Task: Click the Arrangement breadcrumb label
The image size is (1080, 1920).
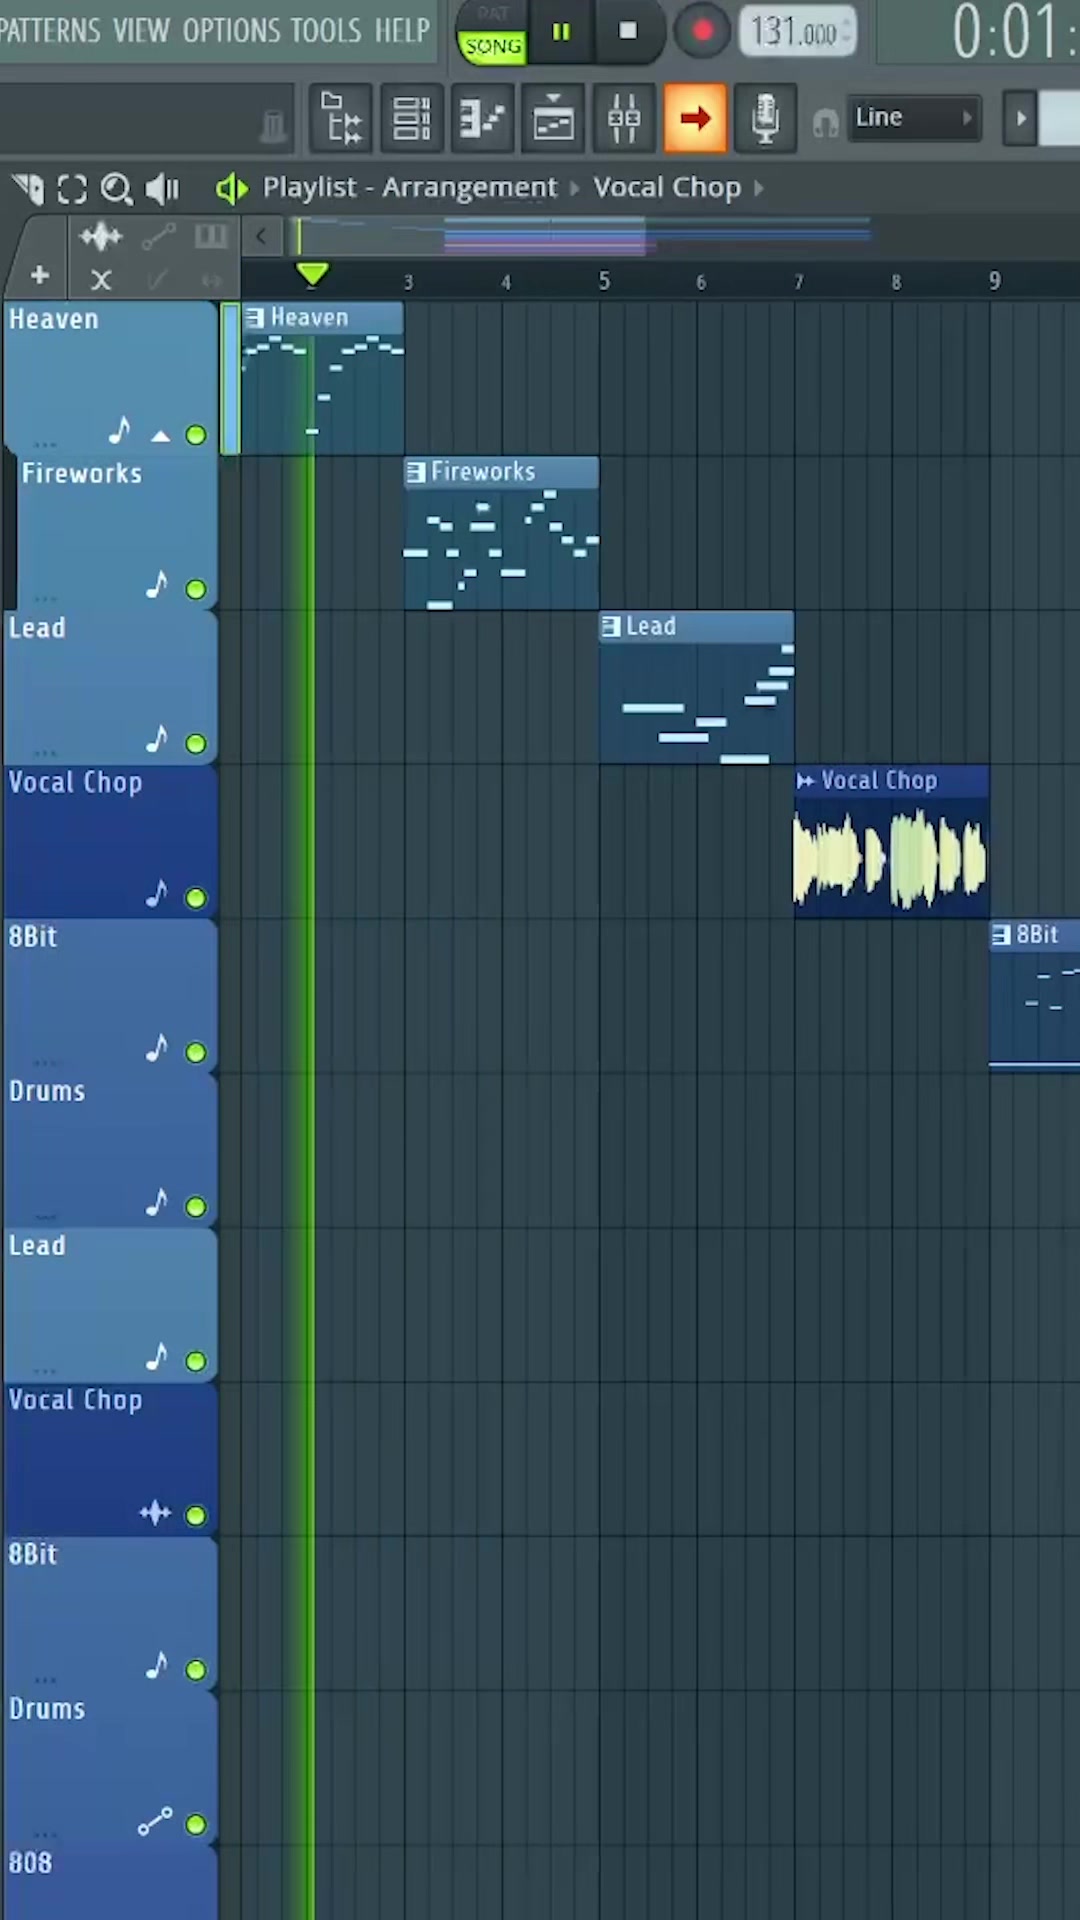Action: 469,187
